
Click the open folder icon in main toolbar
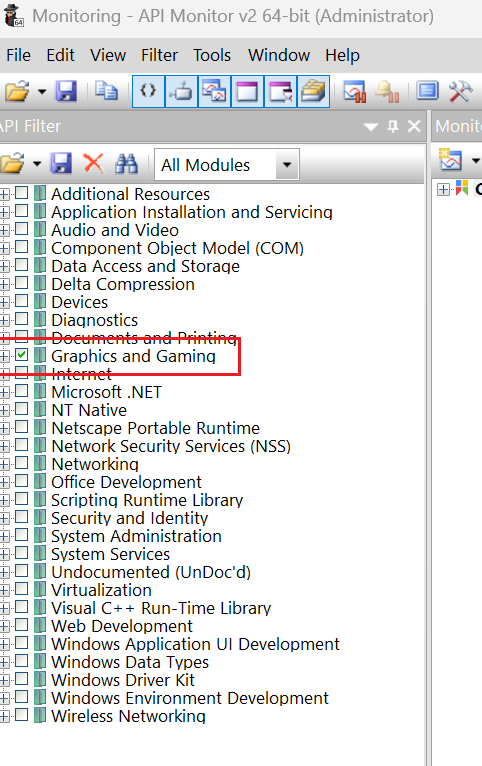click(x=17, y=91)
